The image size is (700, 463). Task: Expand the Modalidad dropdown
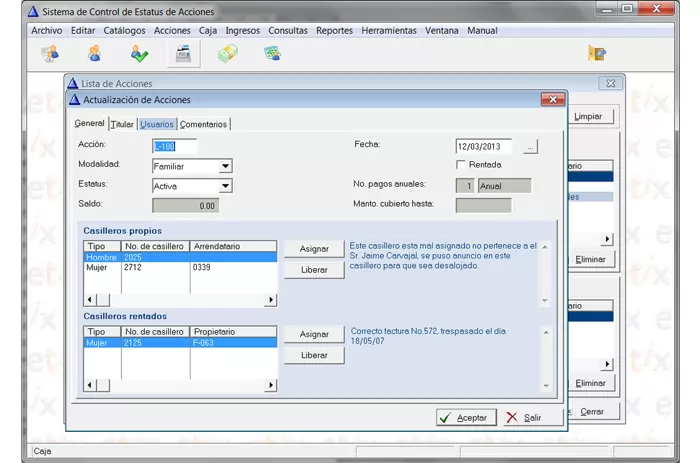click(x=225, y=166)
